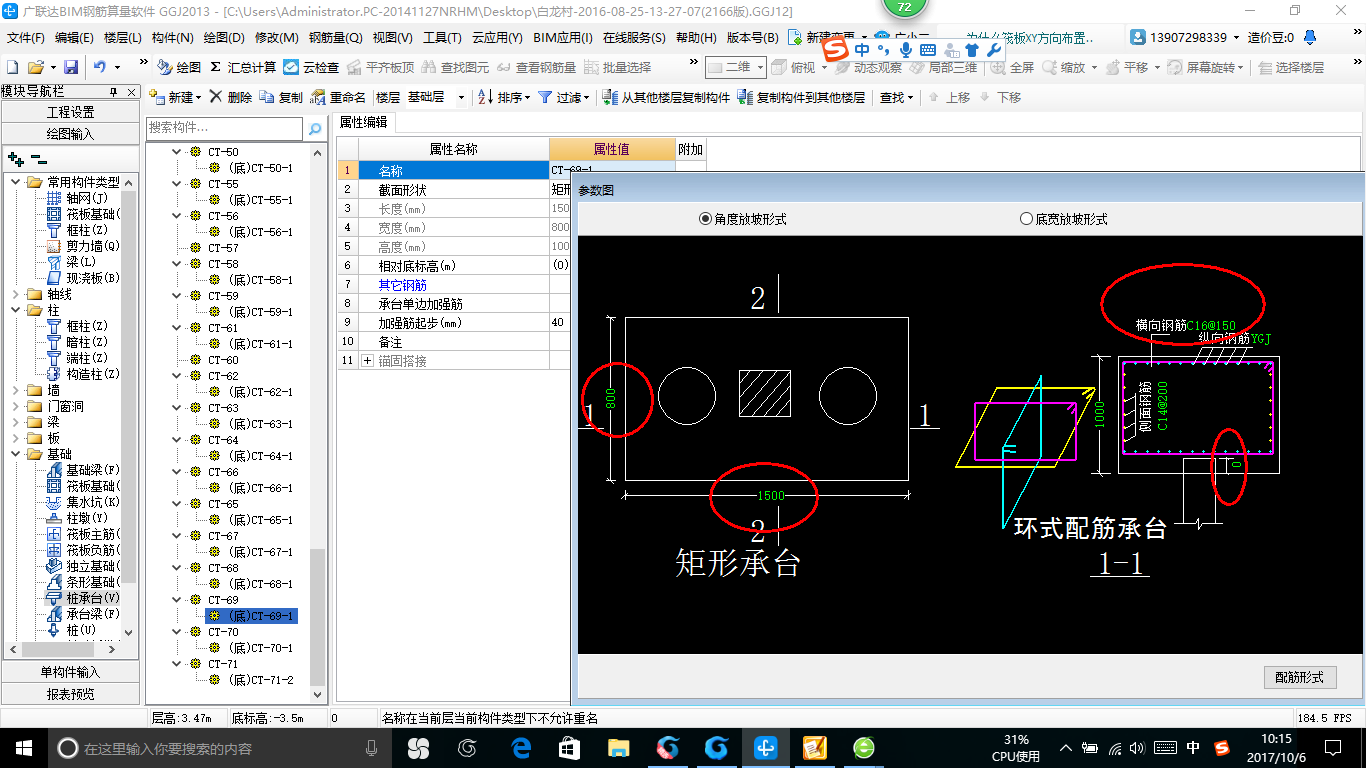1366x768 pixels.
Task: Click 其它钢筋 property row
Action: tap(453, 285)
